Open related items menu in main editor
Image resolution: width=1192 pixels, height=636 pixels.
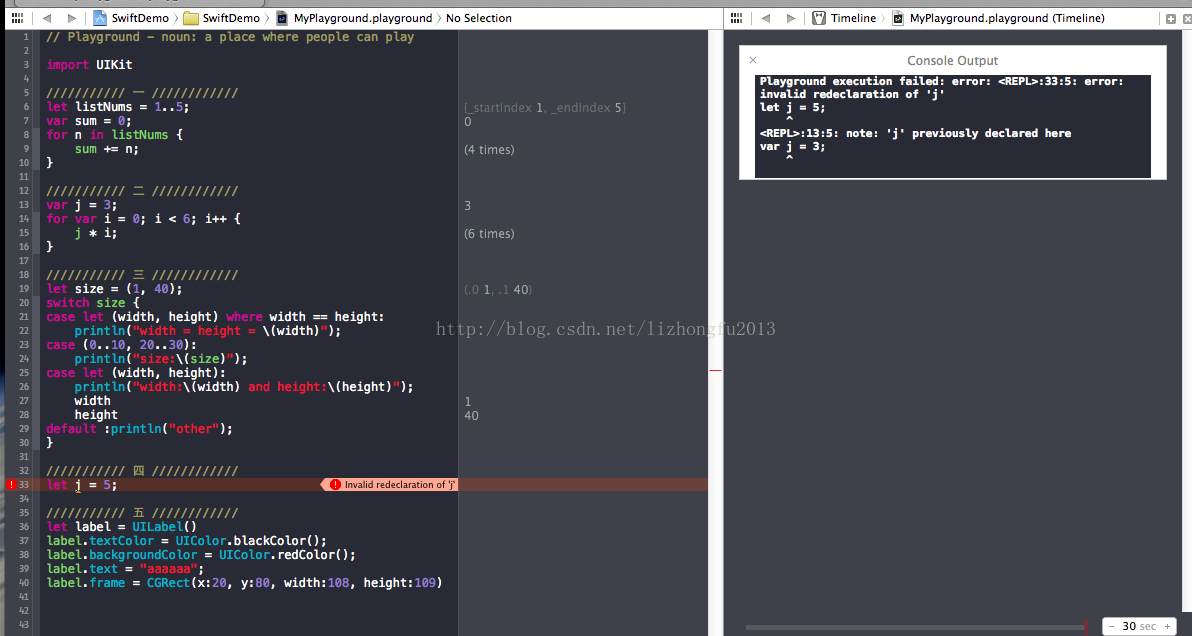pos(18,17)
